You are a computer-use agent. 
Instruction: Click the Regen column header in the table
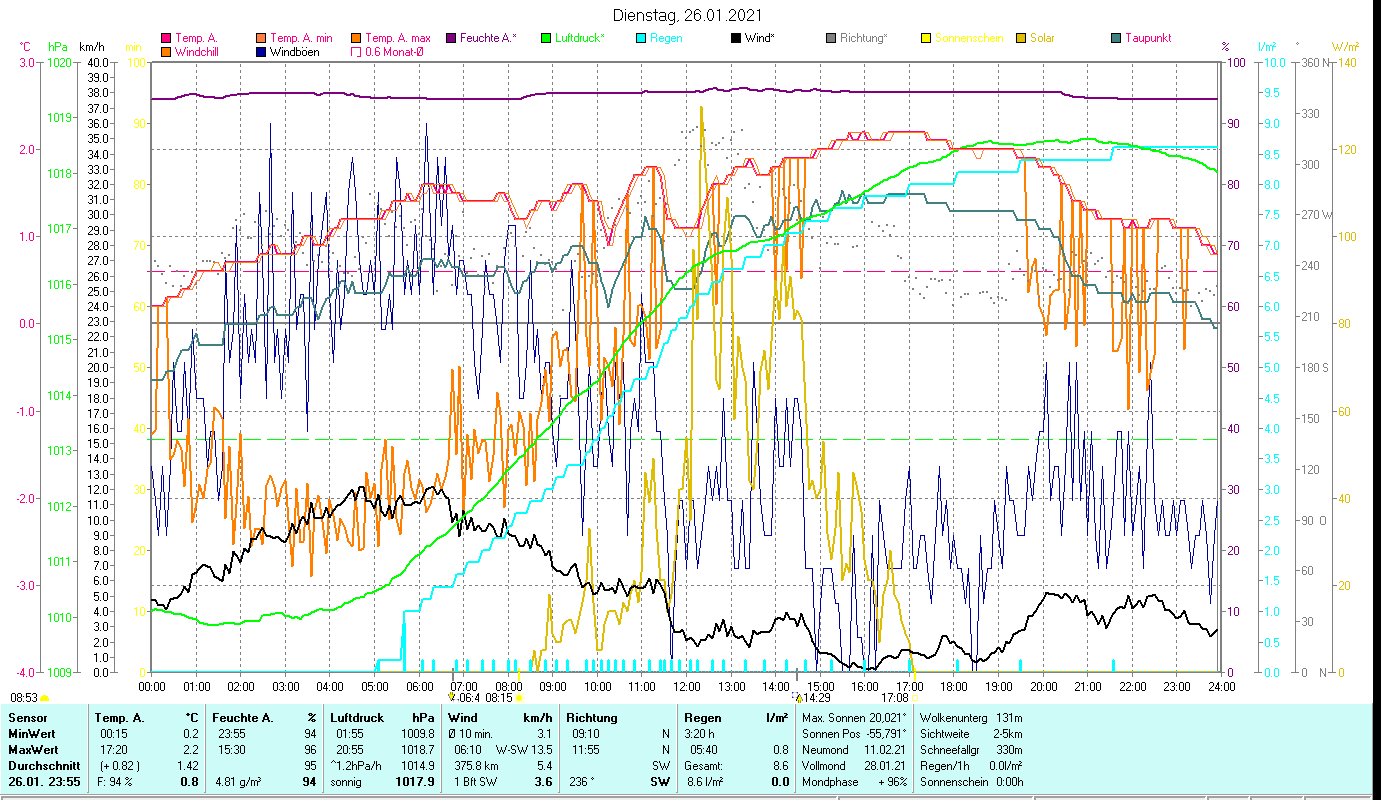pos(703,717)
